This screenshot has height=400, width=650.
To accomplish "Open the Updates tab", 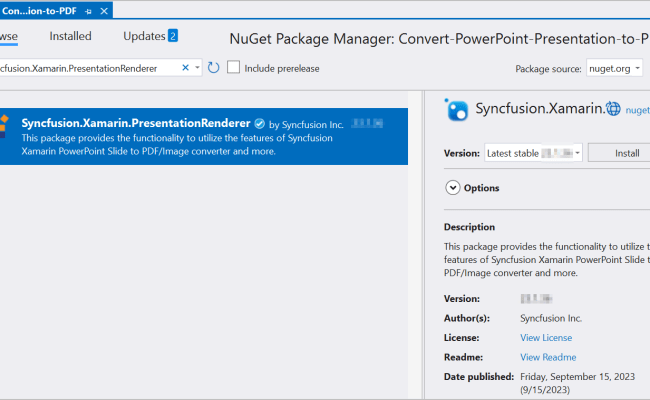I will click(150, 36).
